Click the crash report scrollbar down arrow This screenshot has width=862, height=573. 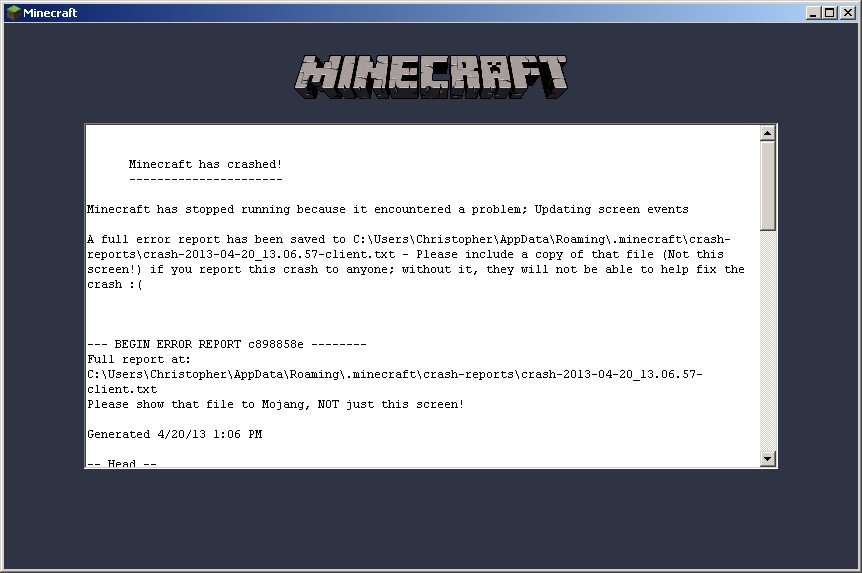[767, 459]
